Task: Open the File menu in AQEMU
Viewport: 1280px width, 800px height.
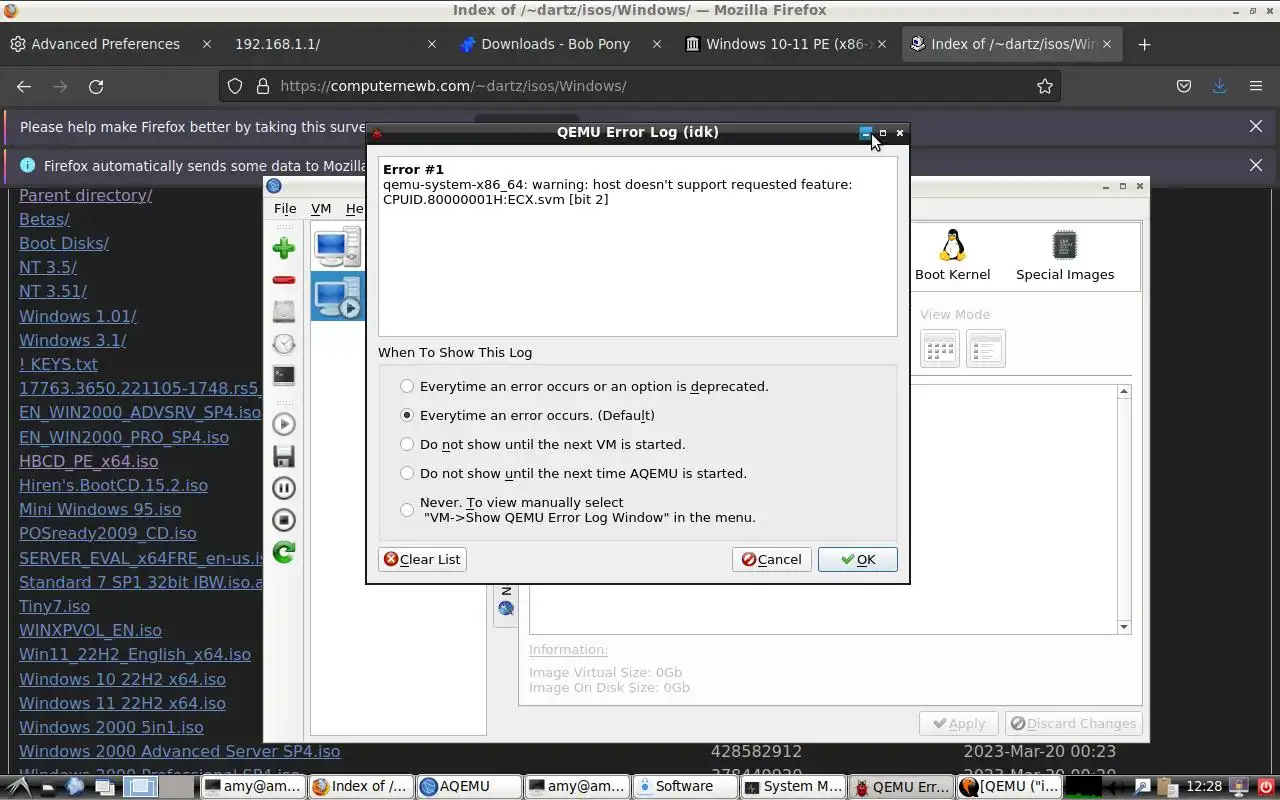Action: (x=285, y=209)
